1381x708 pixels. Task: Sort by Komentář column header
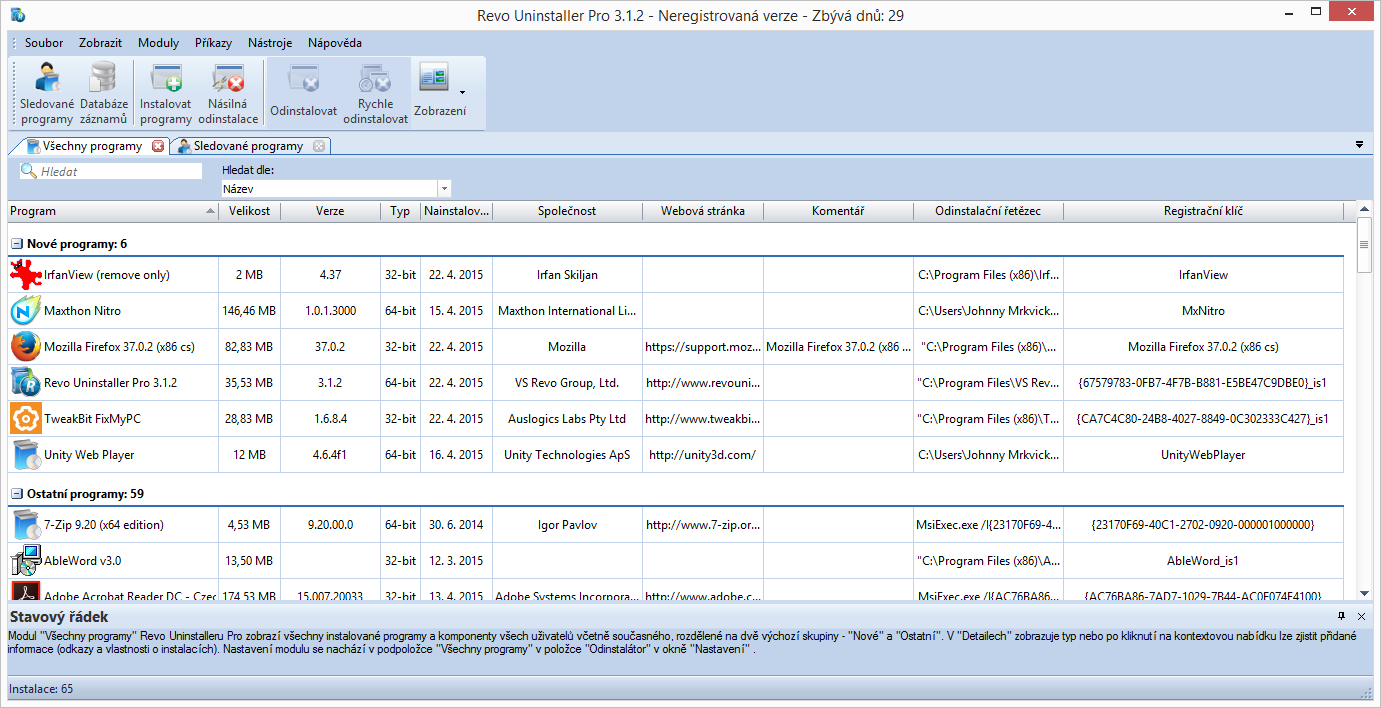point(838,211)
